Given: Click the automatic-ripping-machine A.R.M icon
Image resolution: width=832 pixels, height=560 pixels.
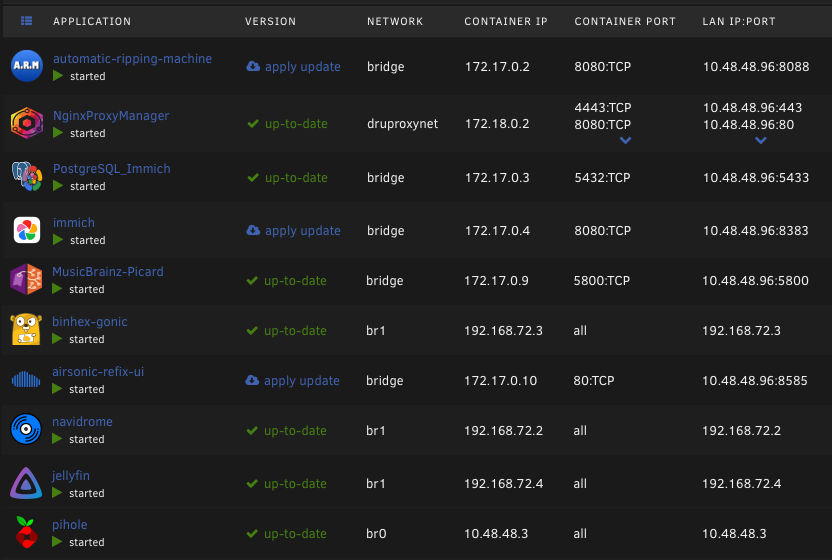Looking at the screenshot, I should click(x=27, y=66).
